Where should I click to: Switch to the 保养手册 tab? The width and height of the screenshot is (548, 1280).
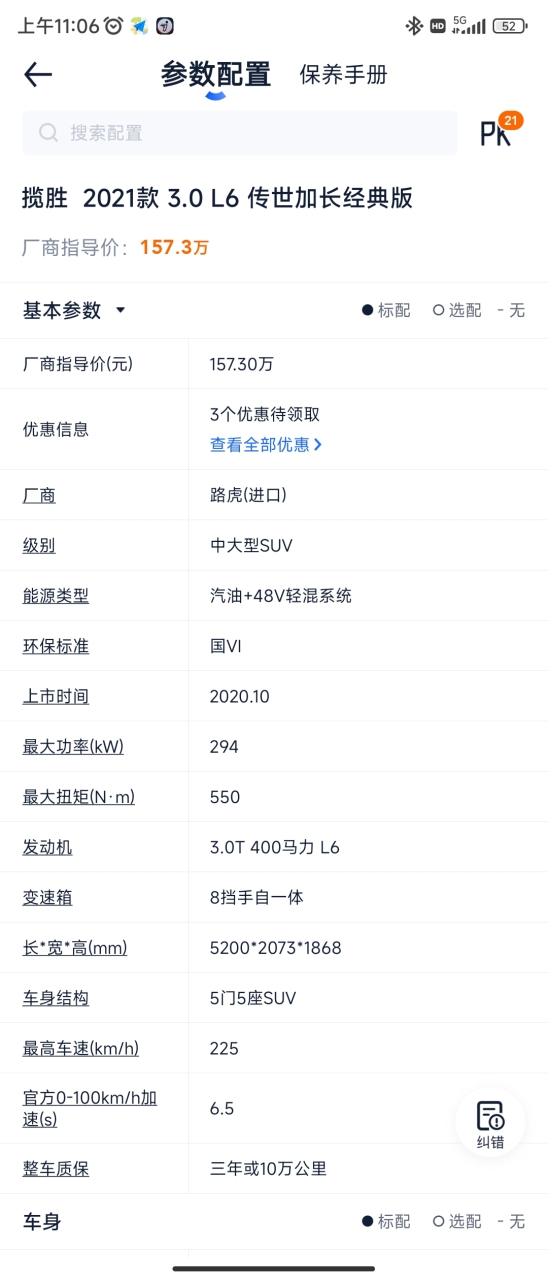pos(343,75)
